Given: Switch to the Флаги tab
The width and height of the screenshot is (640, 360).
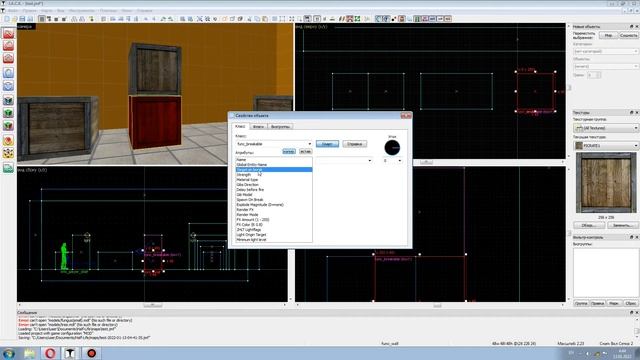Looking at the screenshot, I should coord(258,127).
